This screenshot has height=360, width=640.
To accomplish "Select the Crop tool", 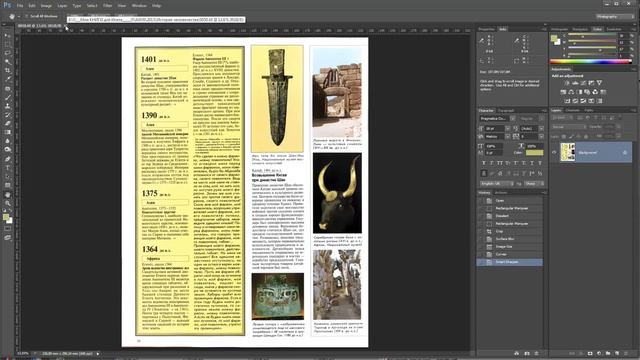I will 7,71.
